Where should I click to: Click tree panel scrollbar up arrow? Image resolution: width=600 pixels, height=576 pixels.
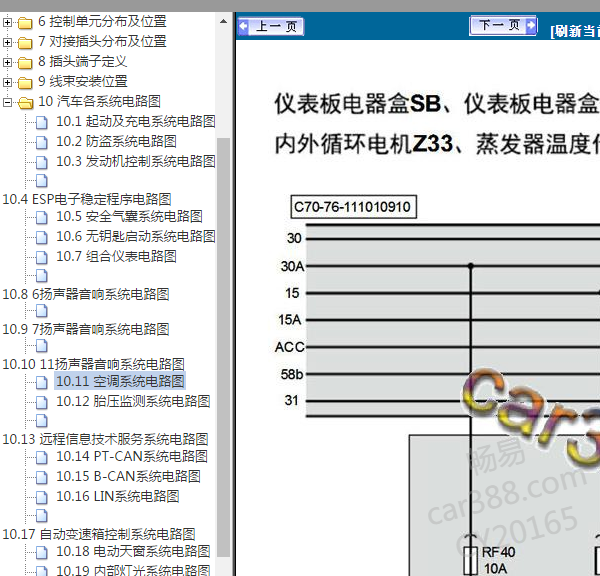pyautogui.click(x=224, y=21)
